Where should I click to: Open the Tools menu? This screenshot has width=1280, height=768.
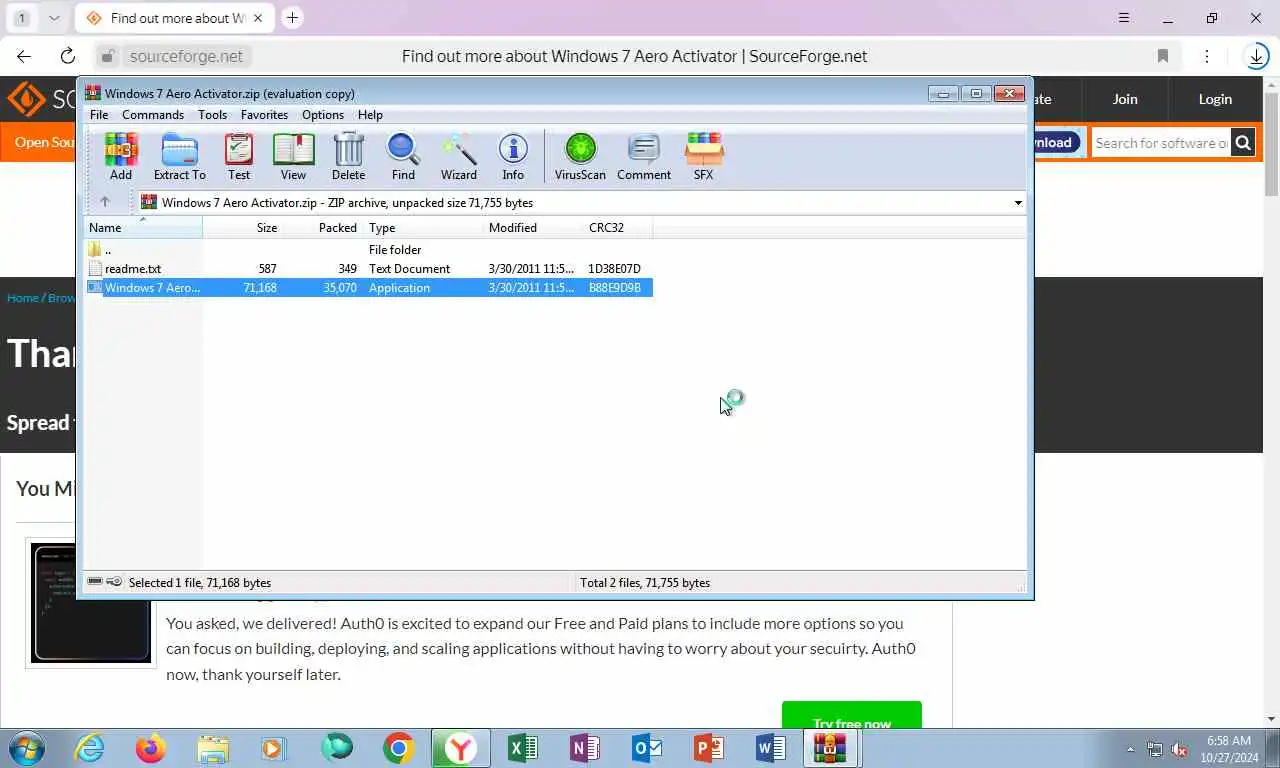tap(212, 115)
